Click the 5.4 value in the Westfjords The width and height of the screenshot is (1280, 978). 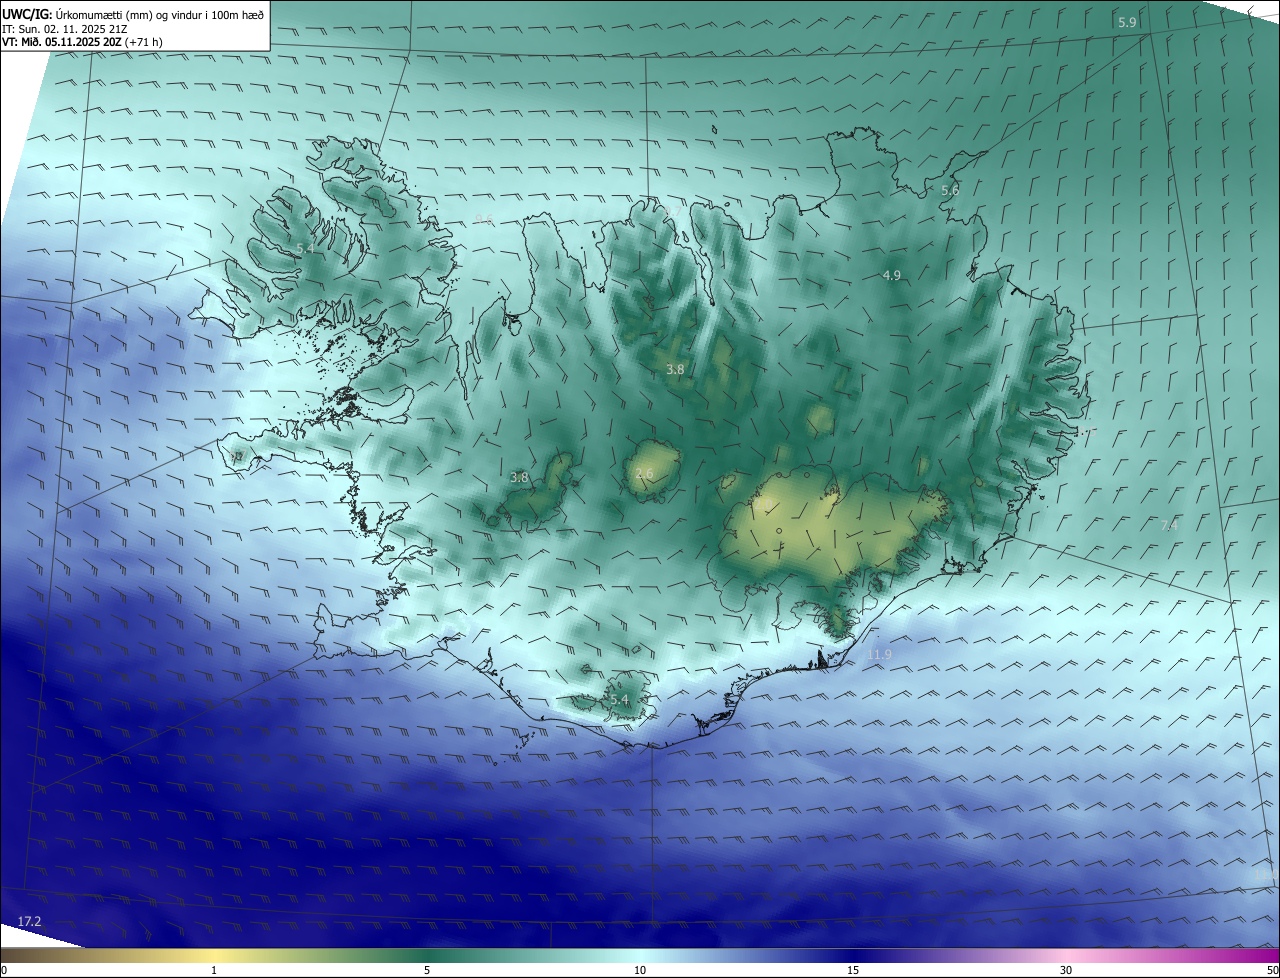[306, 248]
